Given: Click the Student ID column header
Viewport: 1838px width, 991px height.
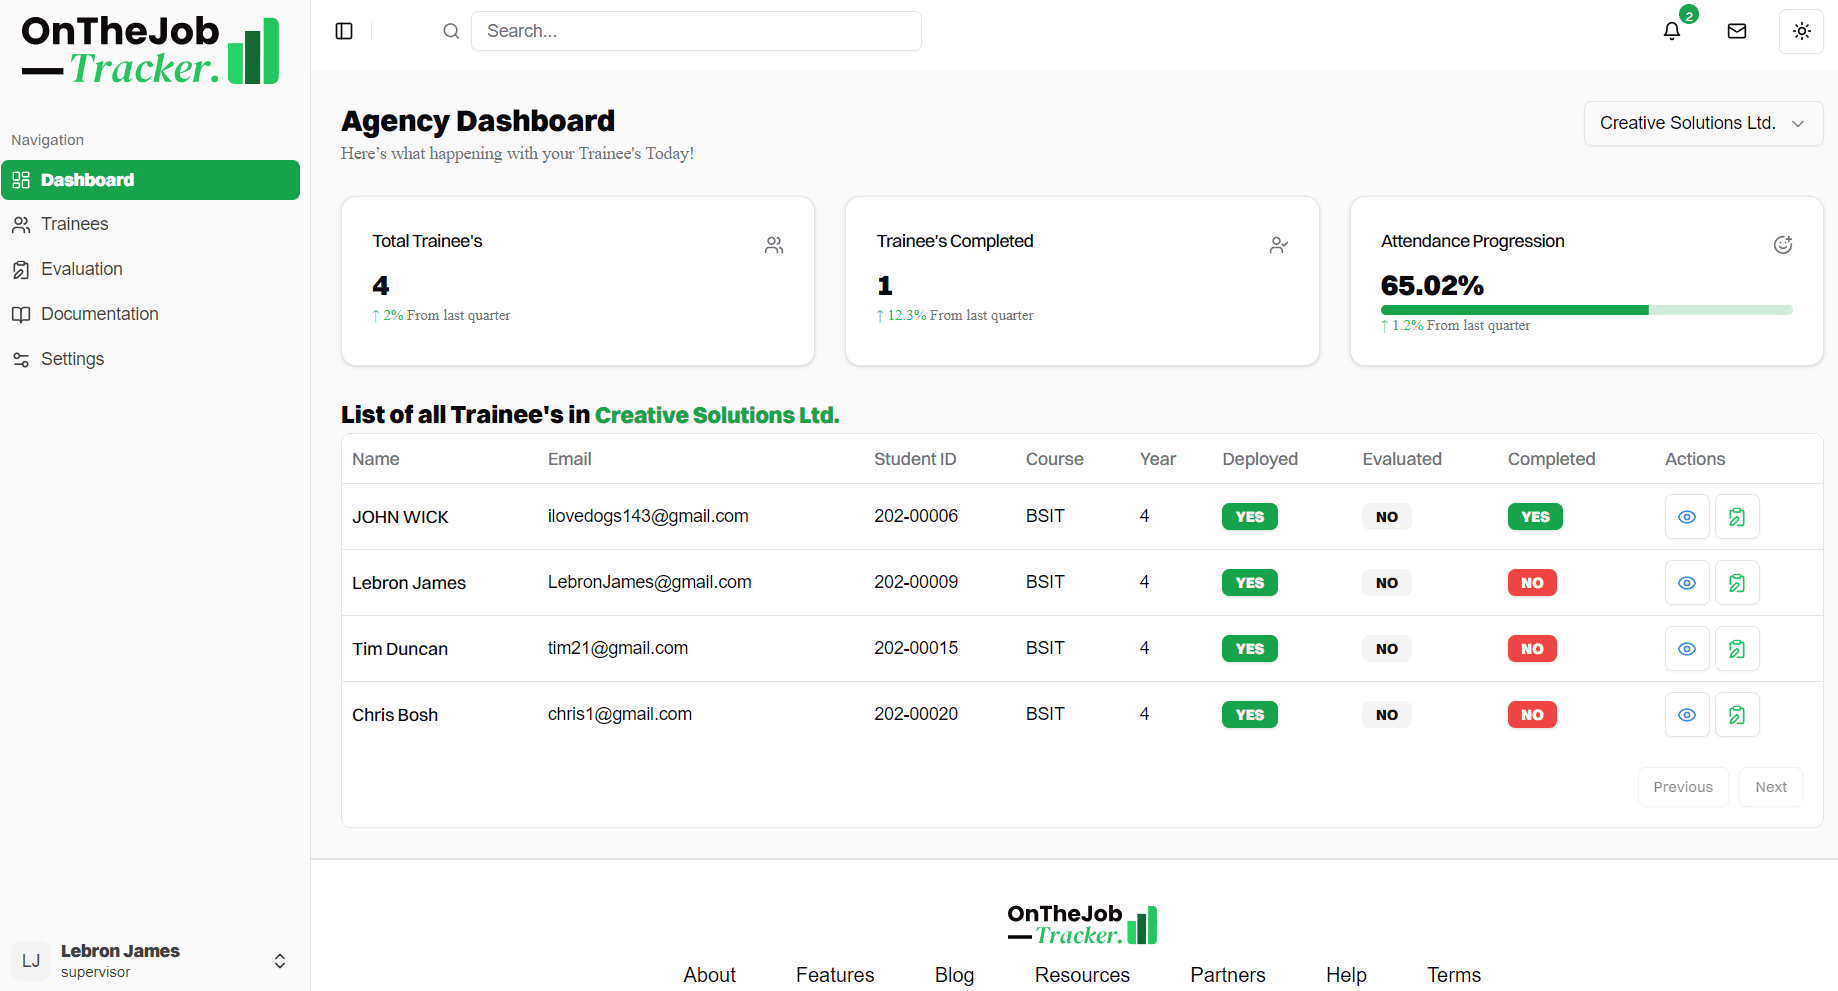Looking at the screenshot, I should (915, 459).
